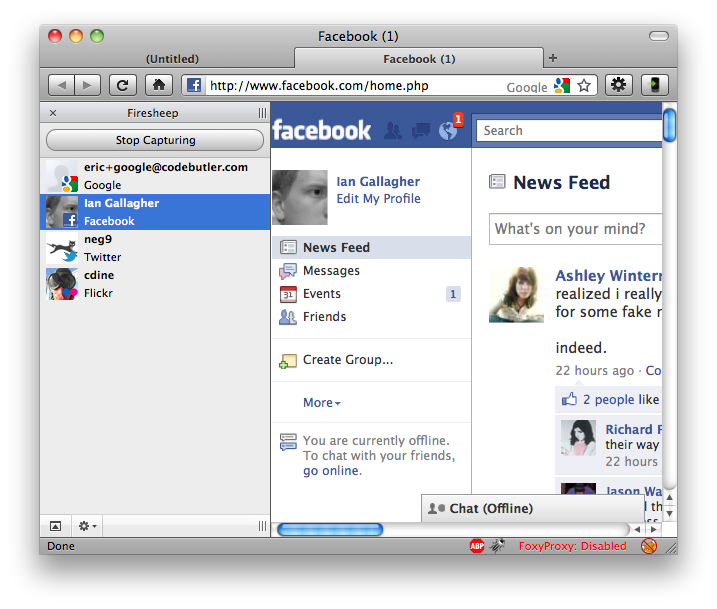717x609 pixels.
Task: Open Ashley Winter's name link
Action: click(608, 276)
